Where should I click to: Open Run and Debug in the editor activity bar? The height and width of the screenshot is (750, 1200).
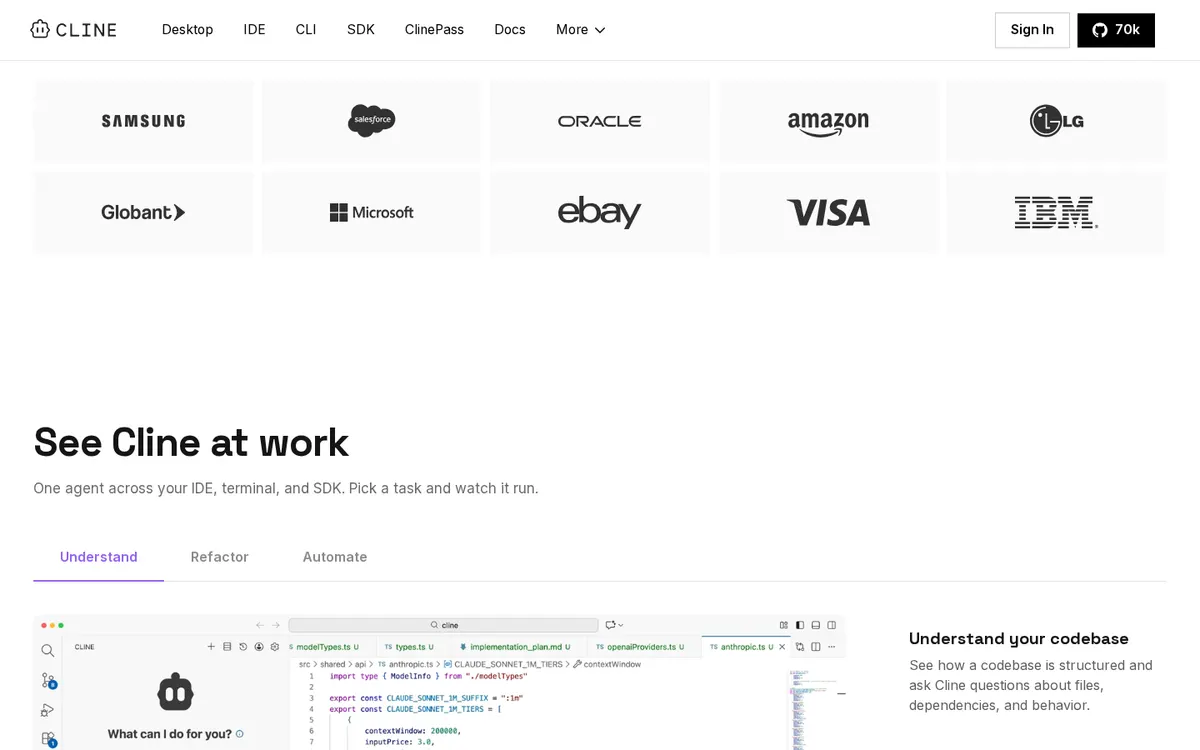[48, 710]
